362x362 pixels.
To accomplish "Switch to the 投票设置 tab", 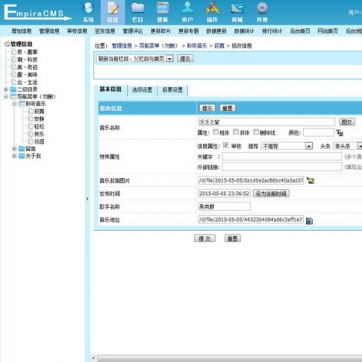I will click(x=173, y=90).
